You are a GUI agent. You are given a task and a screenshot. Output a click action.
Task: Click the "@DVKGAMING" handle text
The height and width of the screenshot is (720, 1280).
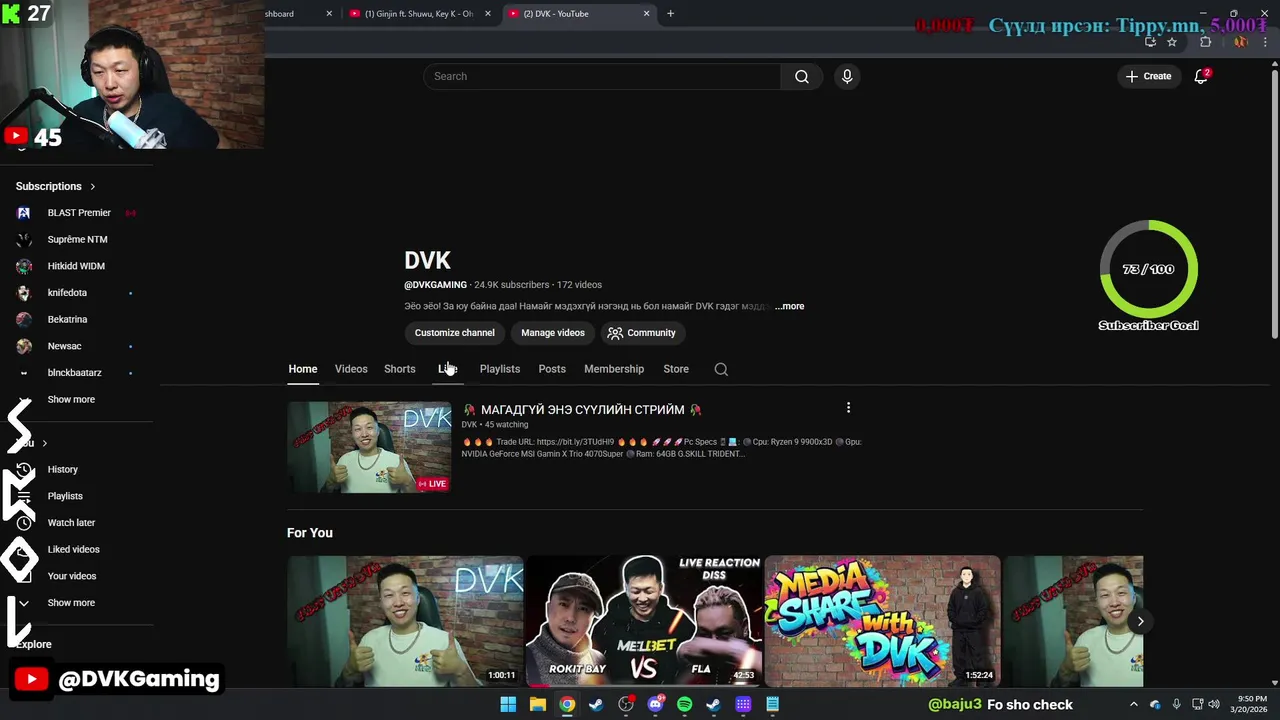click(435, 285)
